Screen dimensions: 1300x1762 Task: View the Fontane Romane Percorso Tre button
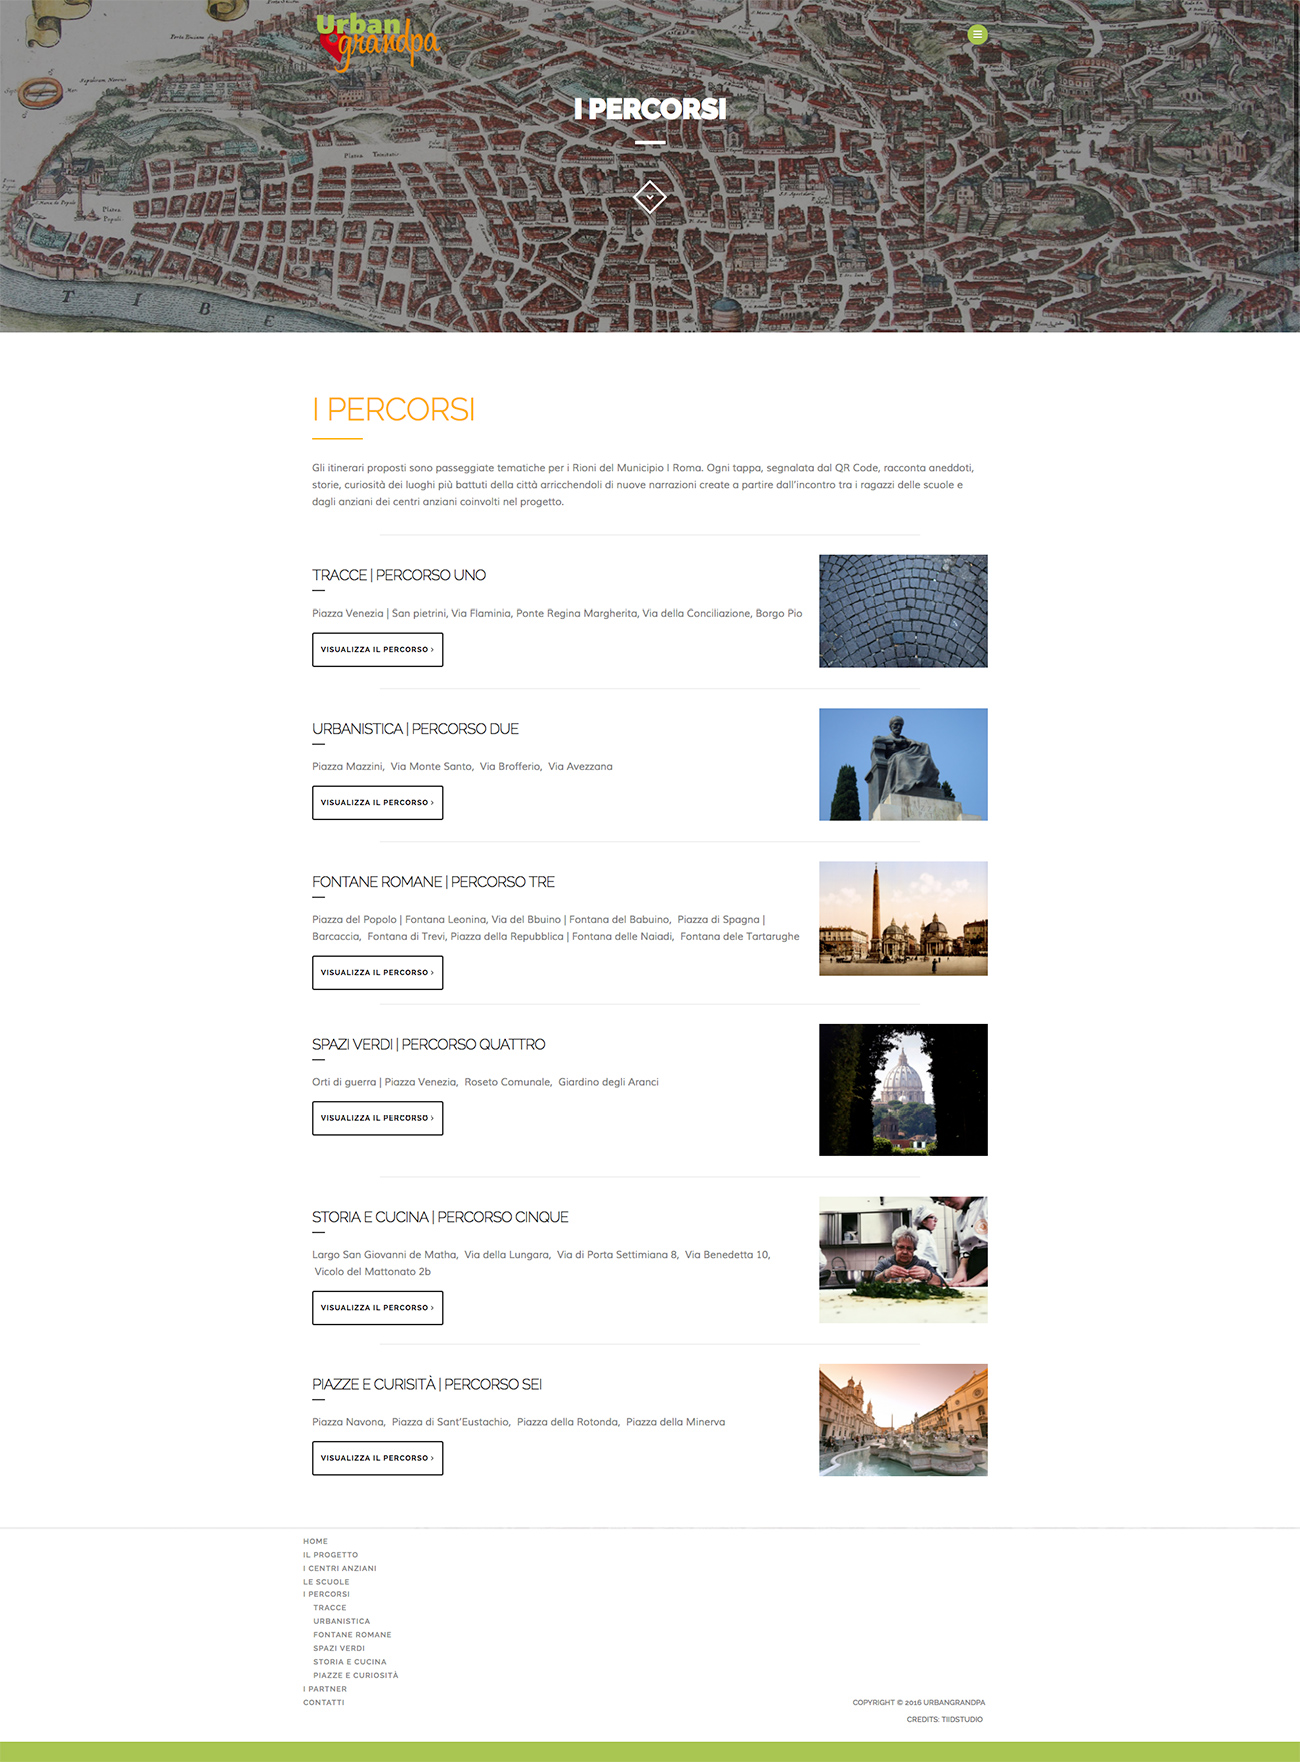pyautogui.click(x=377, y=973)
